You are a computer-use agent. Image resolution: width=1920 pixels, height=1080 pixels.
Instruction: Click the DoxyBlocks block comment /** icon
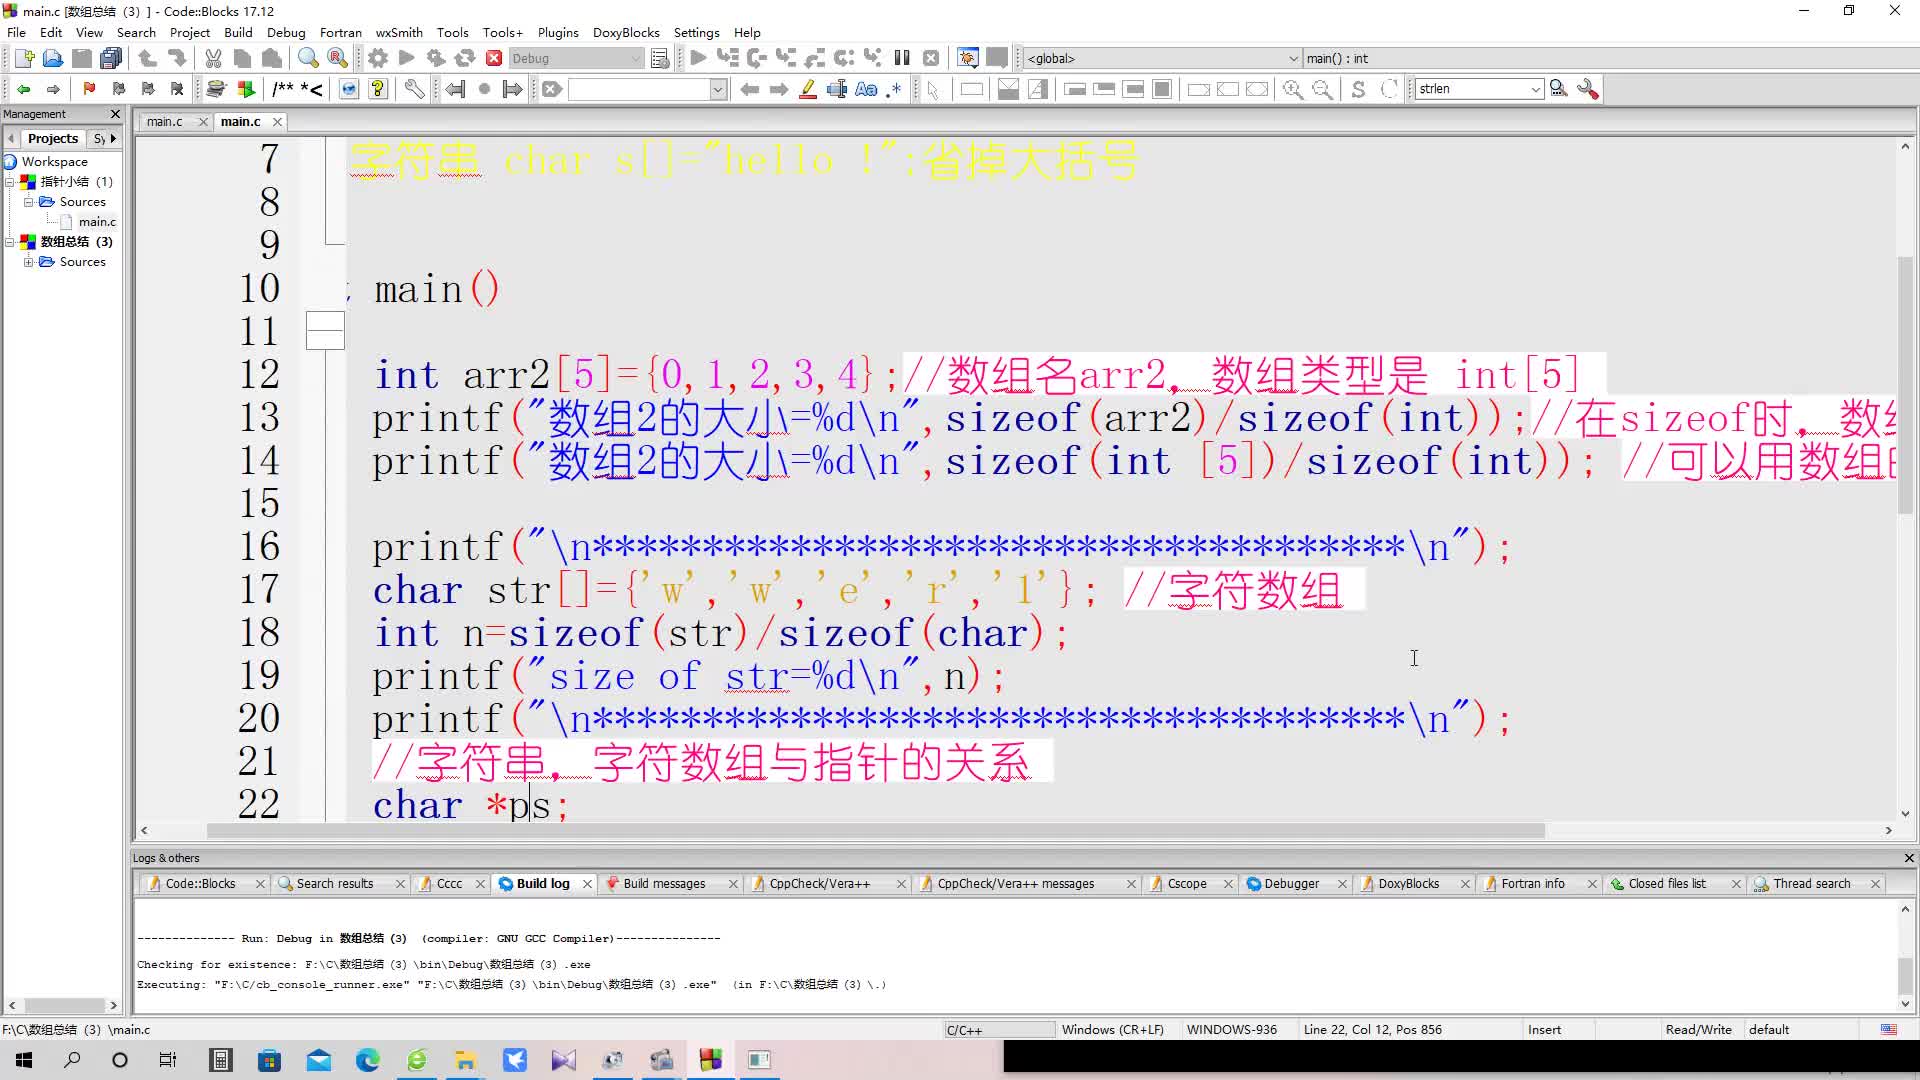[x=283, y=89]
